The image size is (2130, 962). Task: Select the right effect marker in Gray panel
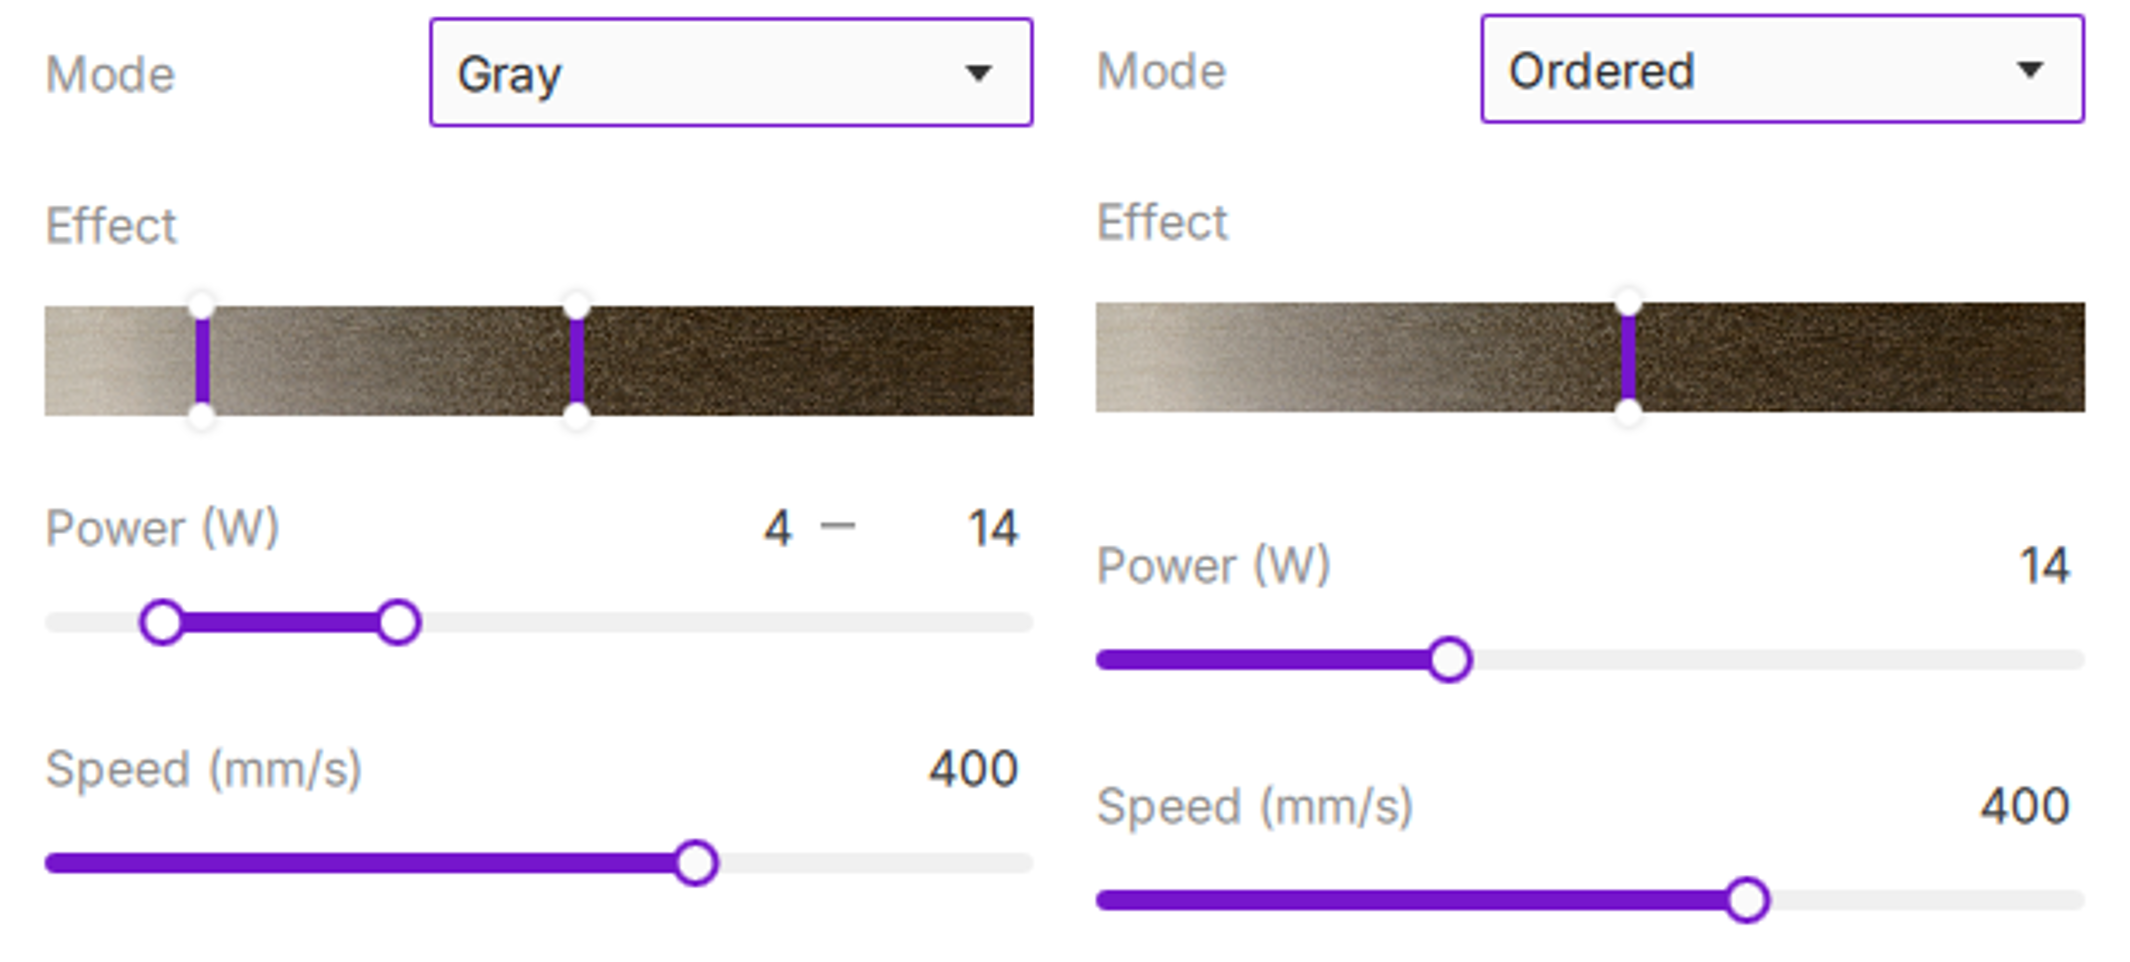click(577, 361)
